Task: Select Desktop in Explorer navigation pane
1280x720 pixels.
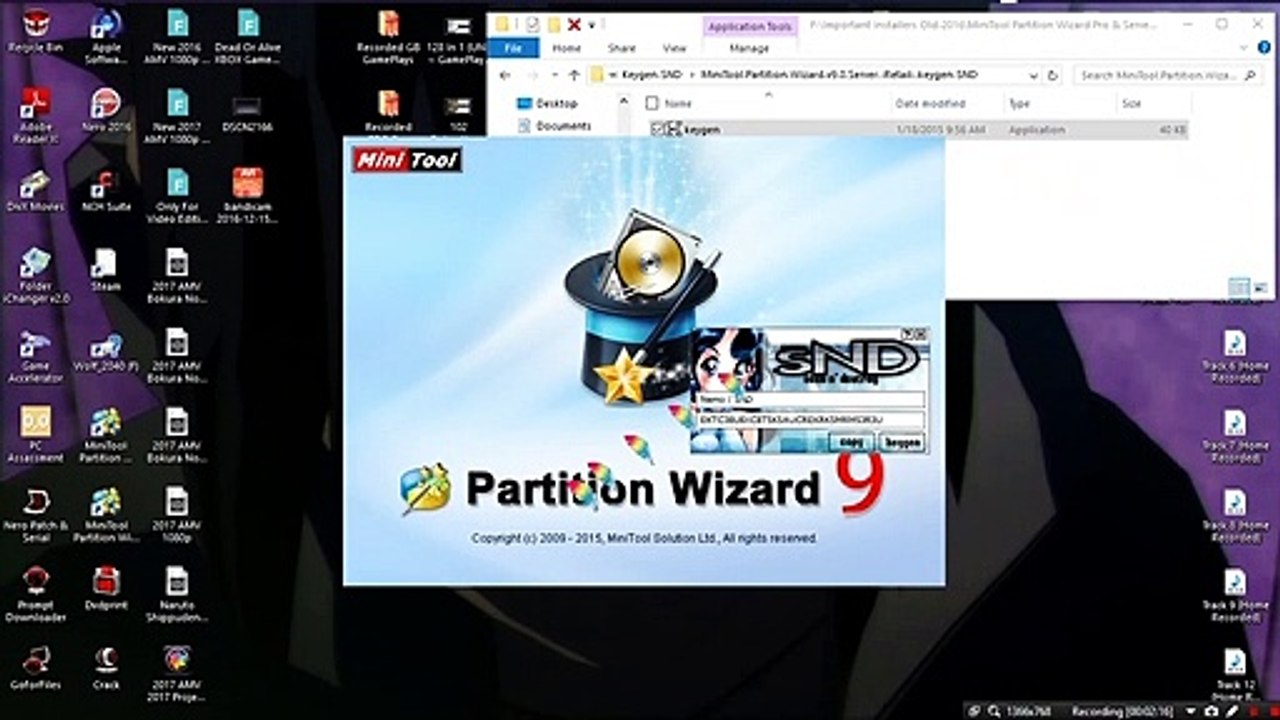Action: (547, 103)
